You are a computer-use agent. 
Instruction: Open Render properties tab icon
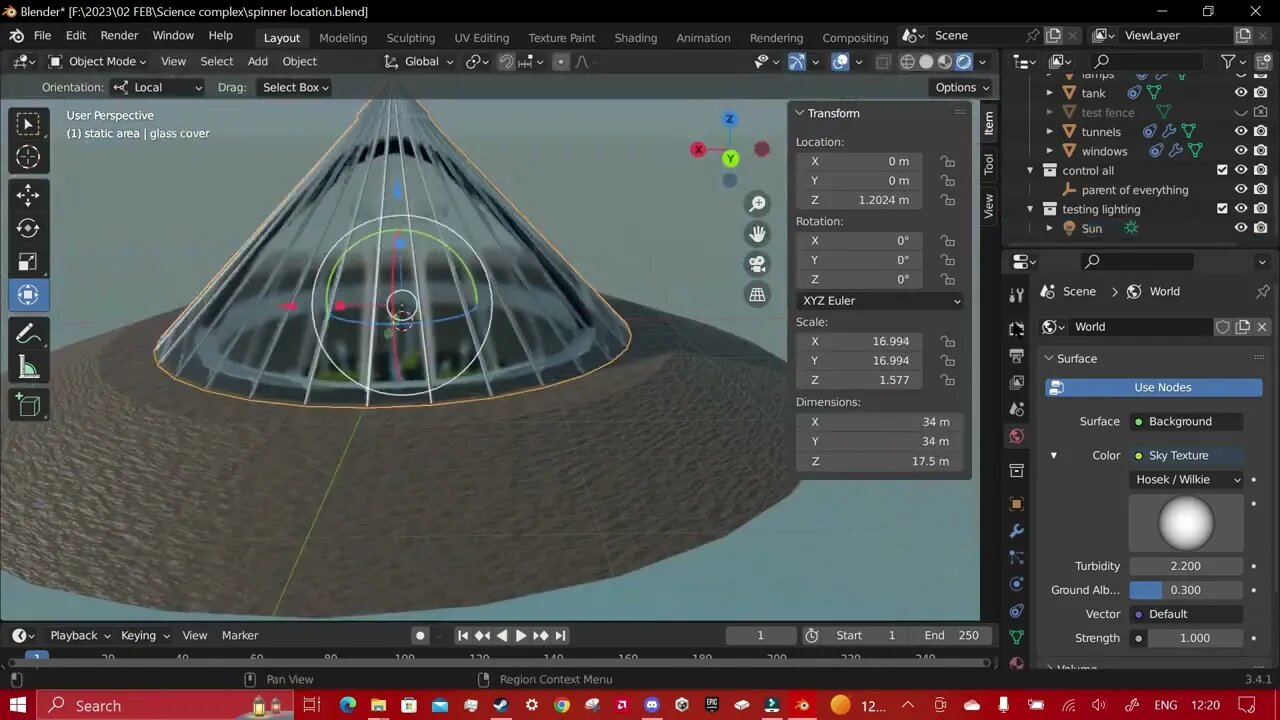click(1016, 329)
